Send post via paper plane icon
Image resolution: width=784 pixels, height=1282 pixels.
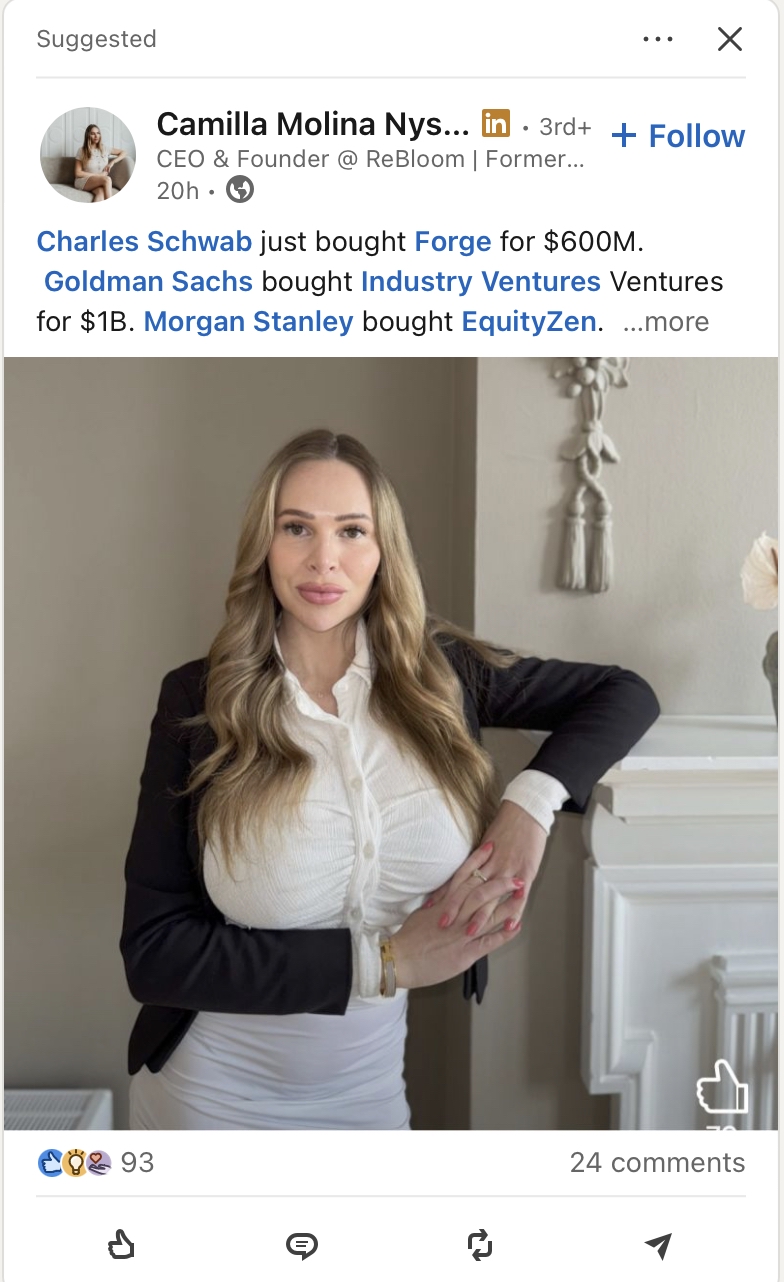(x=658, y=1245)
